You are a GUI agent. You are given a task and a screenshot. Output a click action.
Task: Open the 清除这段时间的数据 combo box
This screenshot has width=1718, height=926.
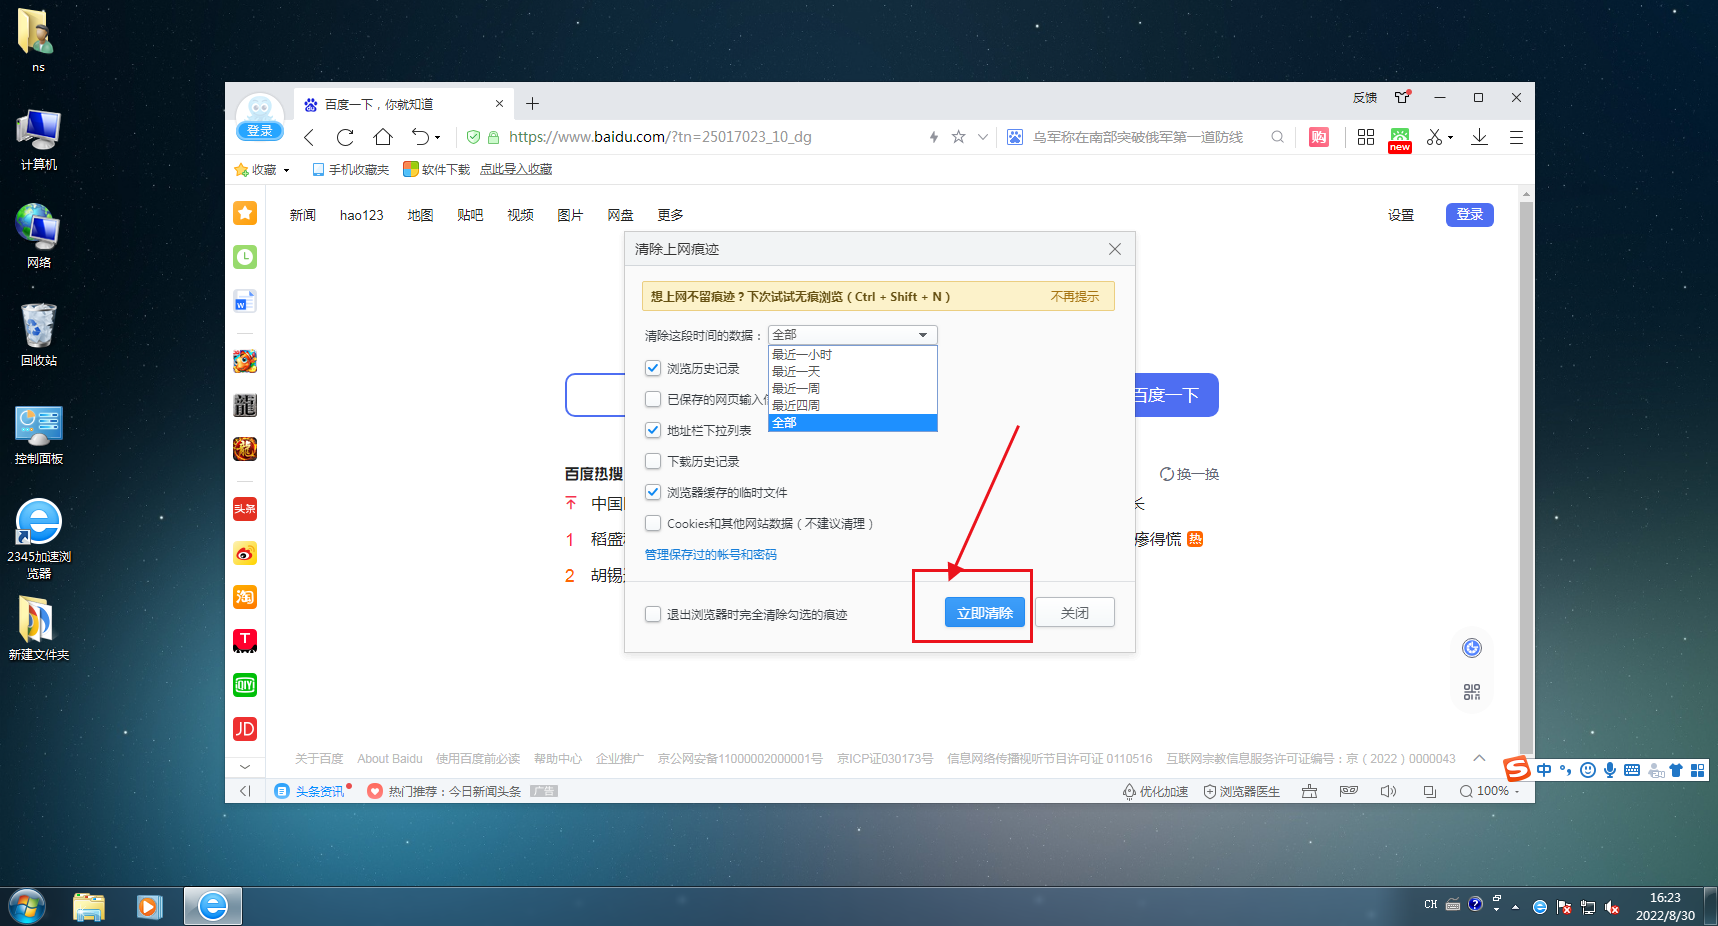tap(853, 334)
